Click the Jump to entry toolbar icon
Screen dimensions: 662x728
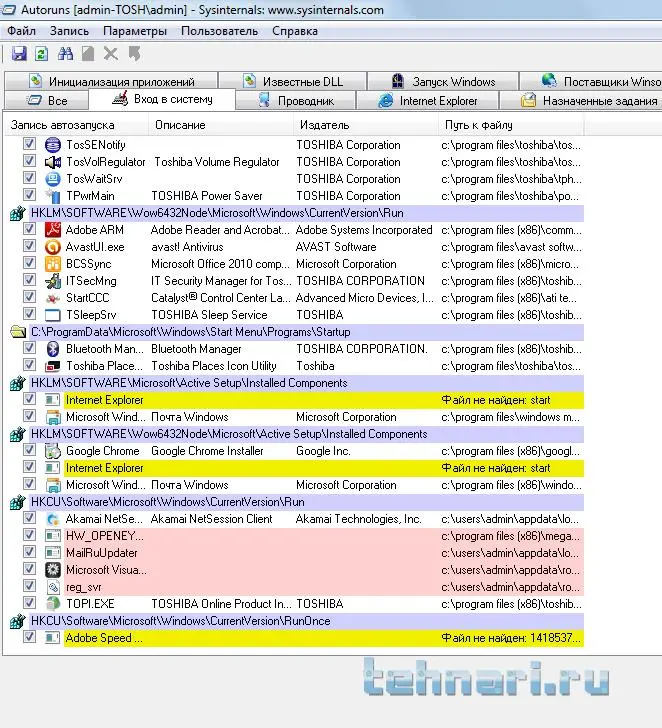click(135, 54)
